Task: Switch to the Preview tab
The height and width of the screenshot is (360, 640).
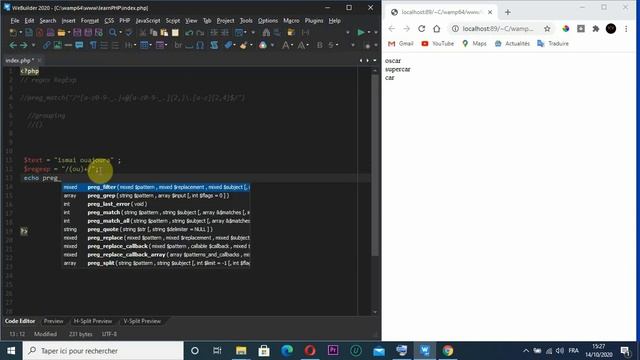Action: coord(53,321)
